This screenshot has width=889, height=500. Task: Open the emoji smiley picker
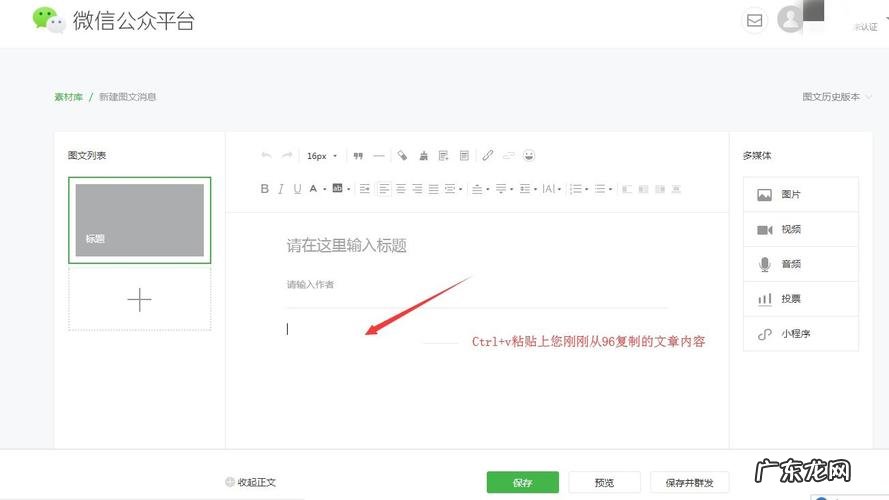click(529, 155)
